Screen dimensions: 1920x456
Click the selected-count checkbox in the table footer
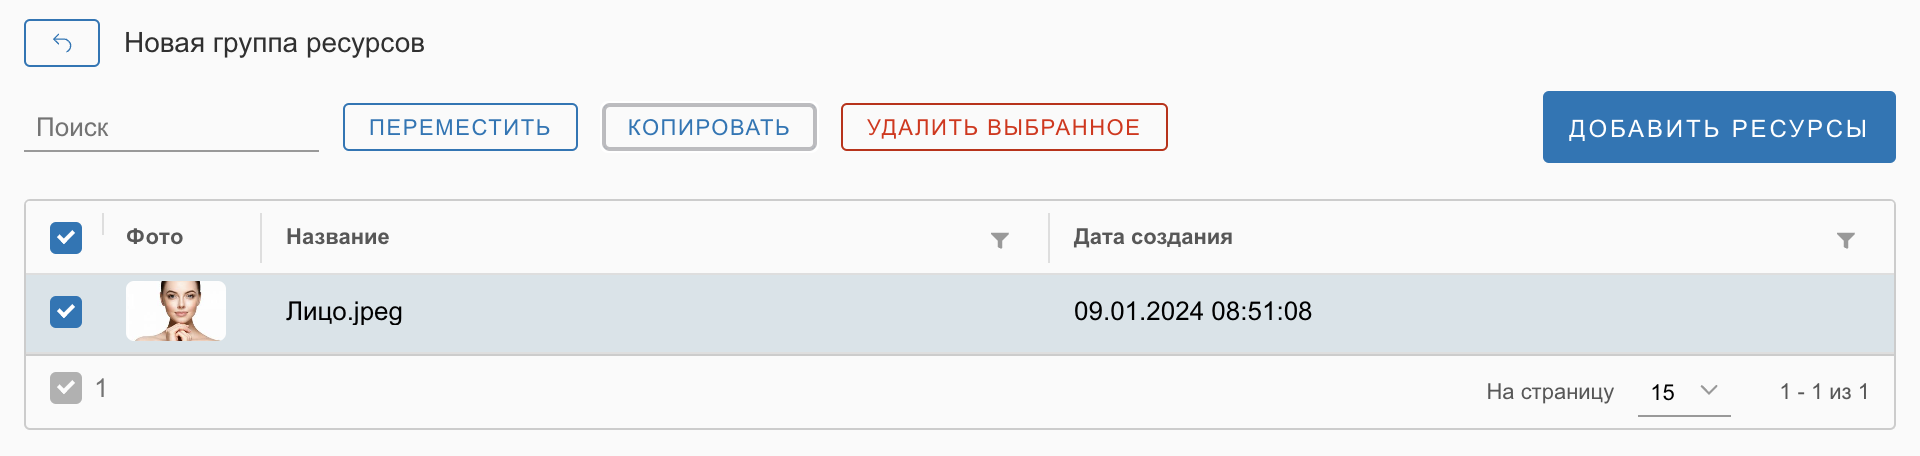(x=66, y=388)
